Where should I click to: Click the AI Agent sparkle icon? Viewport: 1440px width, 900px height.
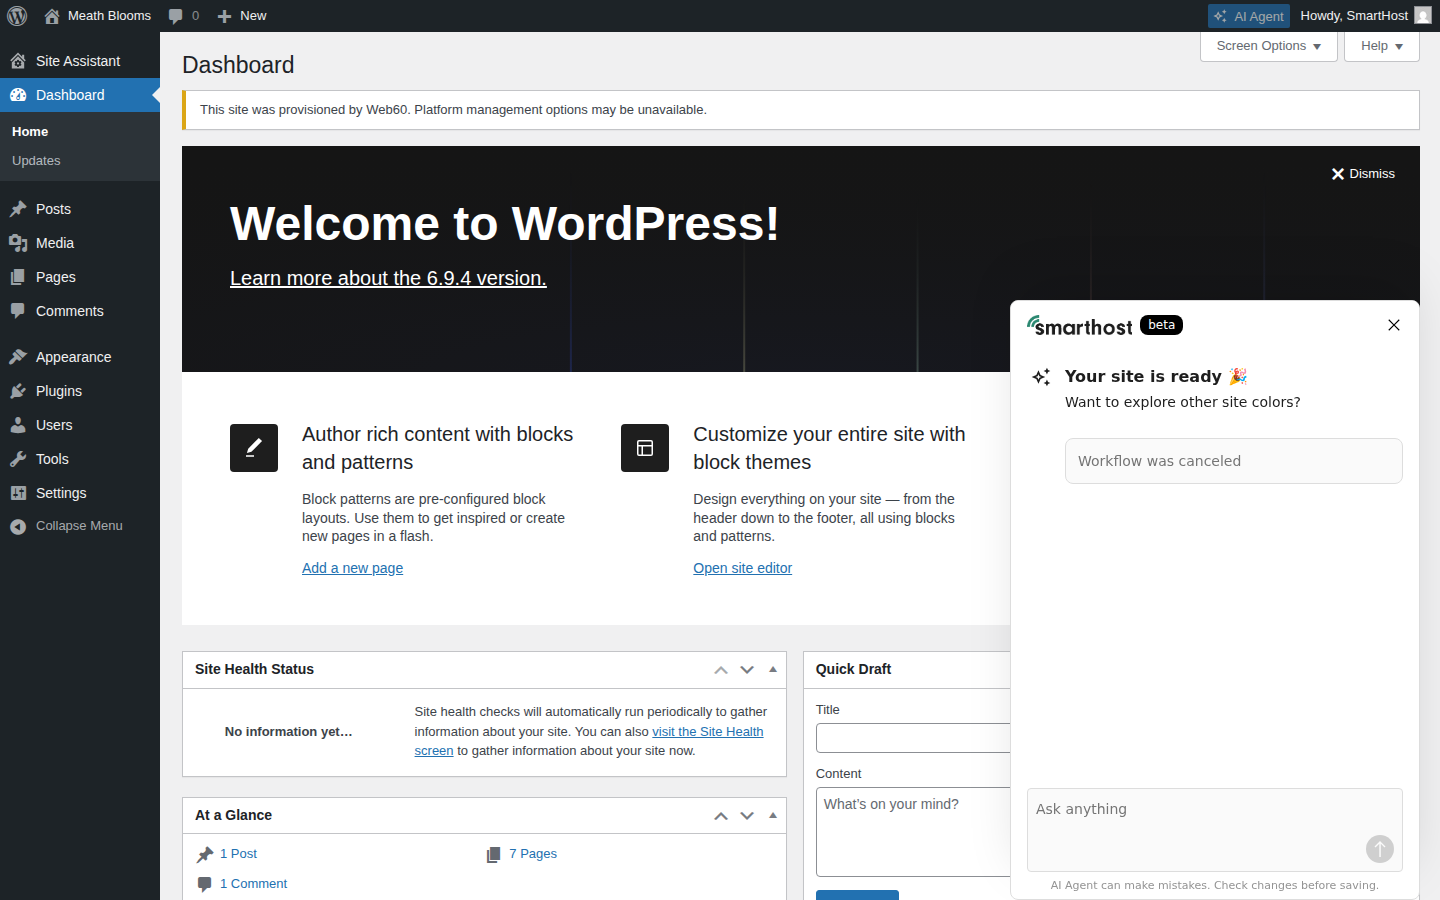point(1224,15)
